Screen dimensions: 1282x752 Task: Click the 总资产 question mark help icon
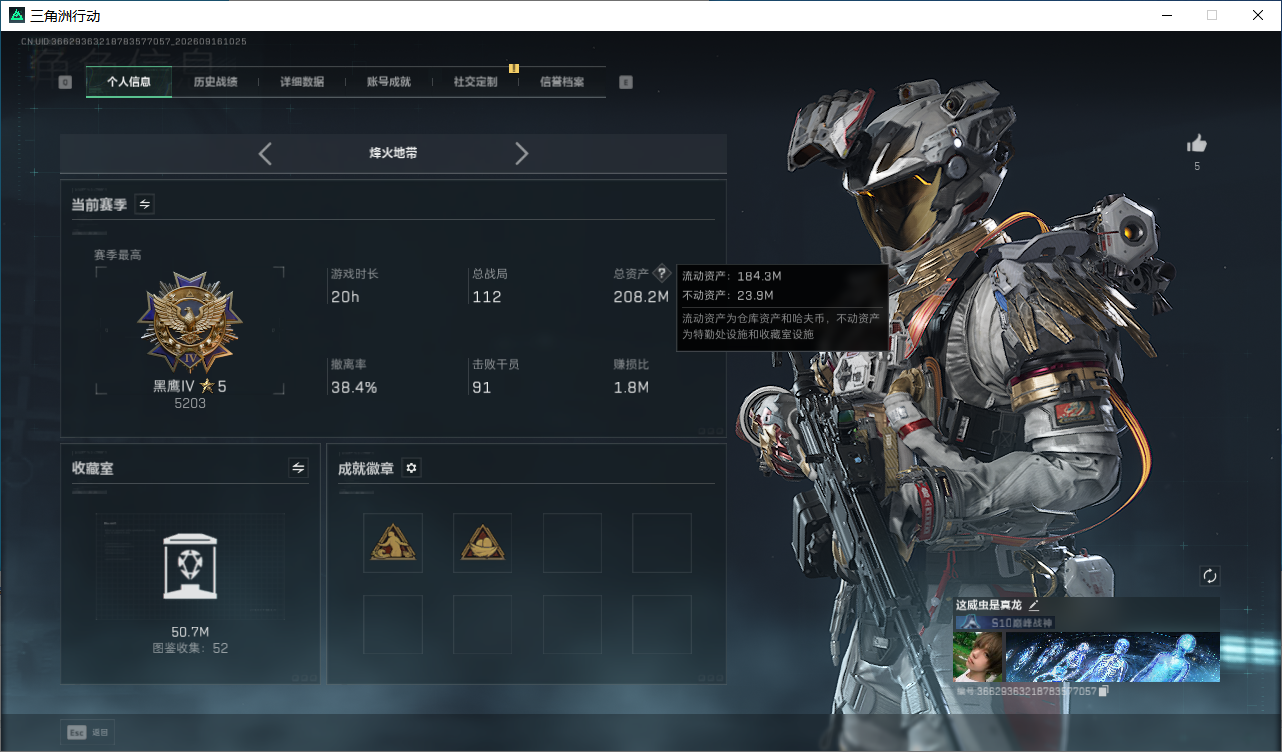(x=661, y=273)
